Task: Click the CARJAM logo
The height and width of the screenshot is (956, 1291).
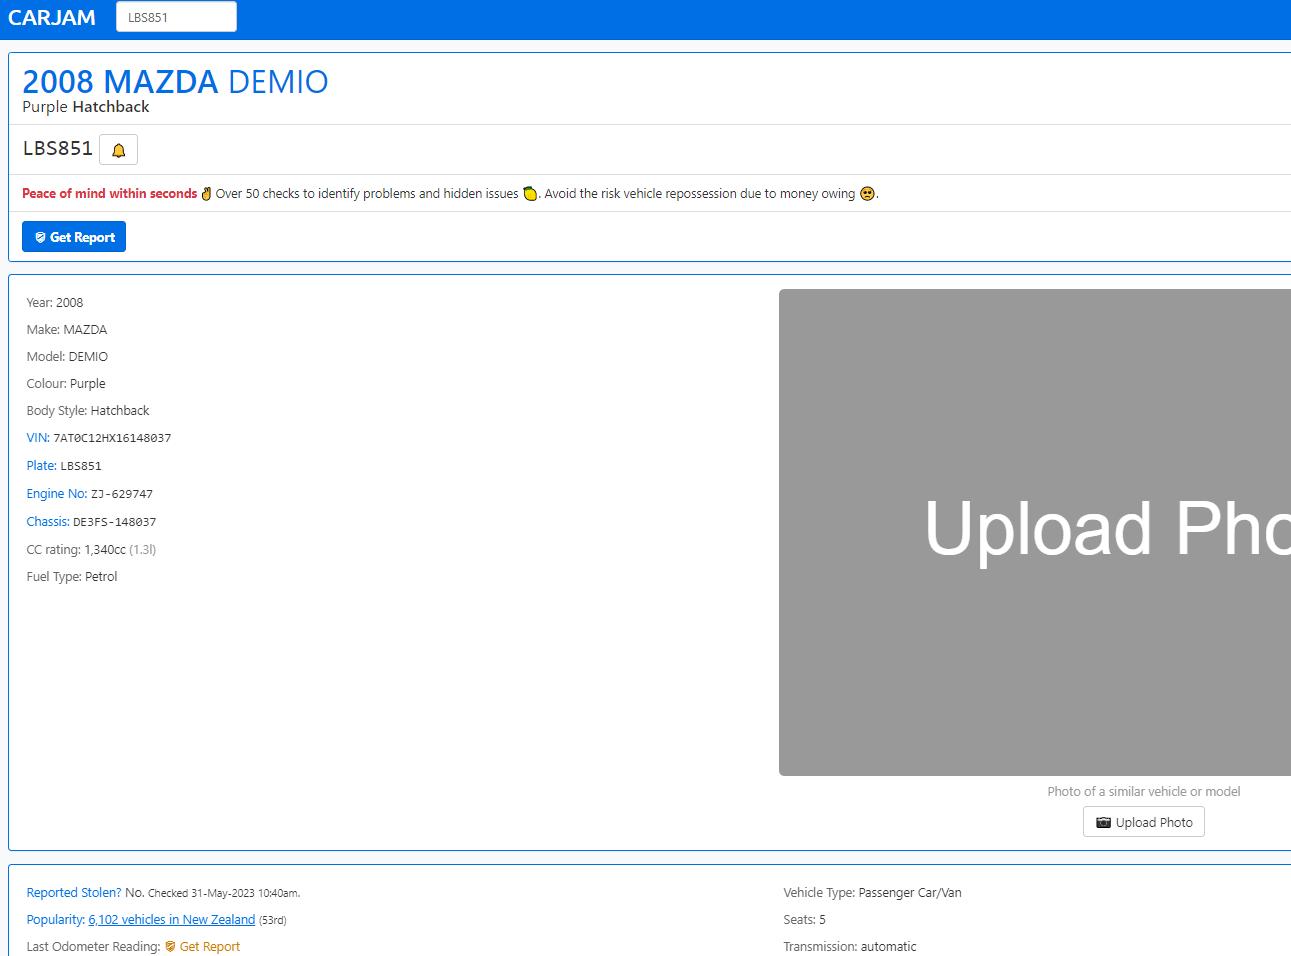Action: click(x=52, y=17)
